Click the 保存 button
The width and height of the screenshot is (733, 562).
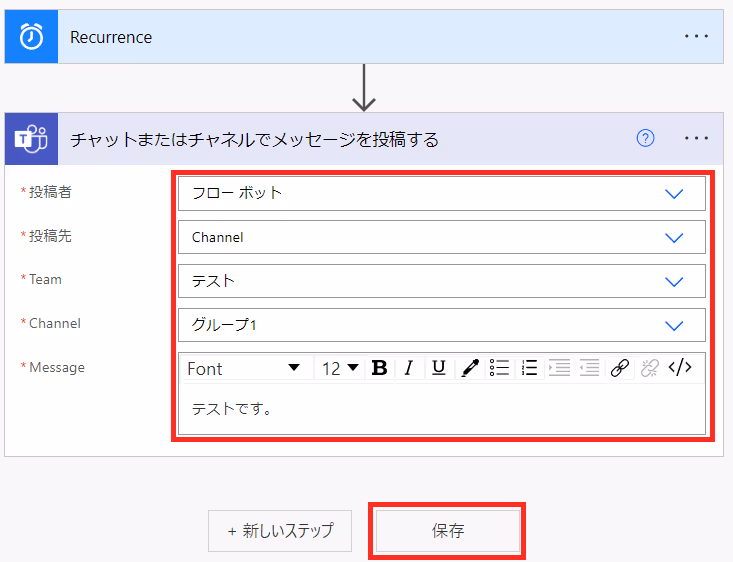tap(448, 531)
